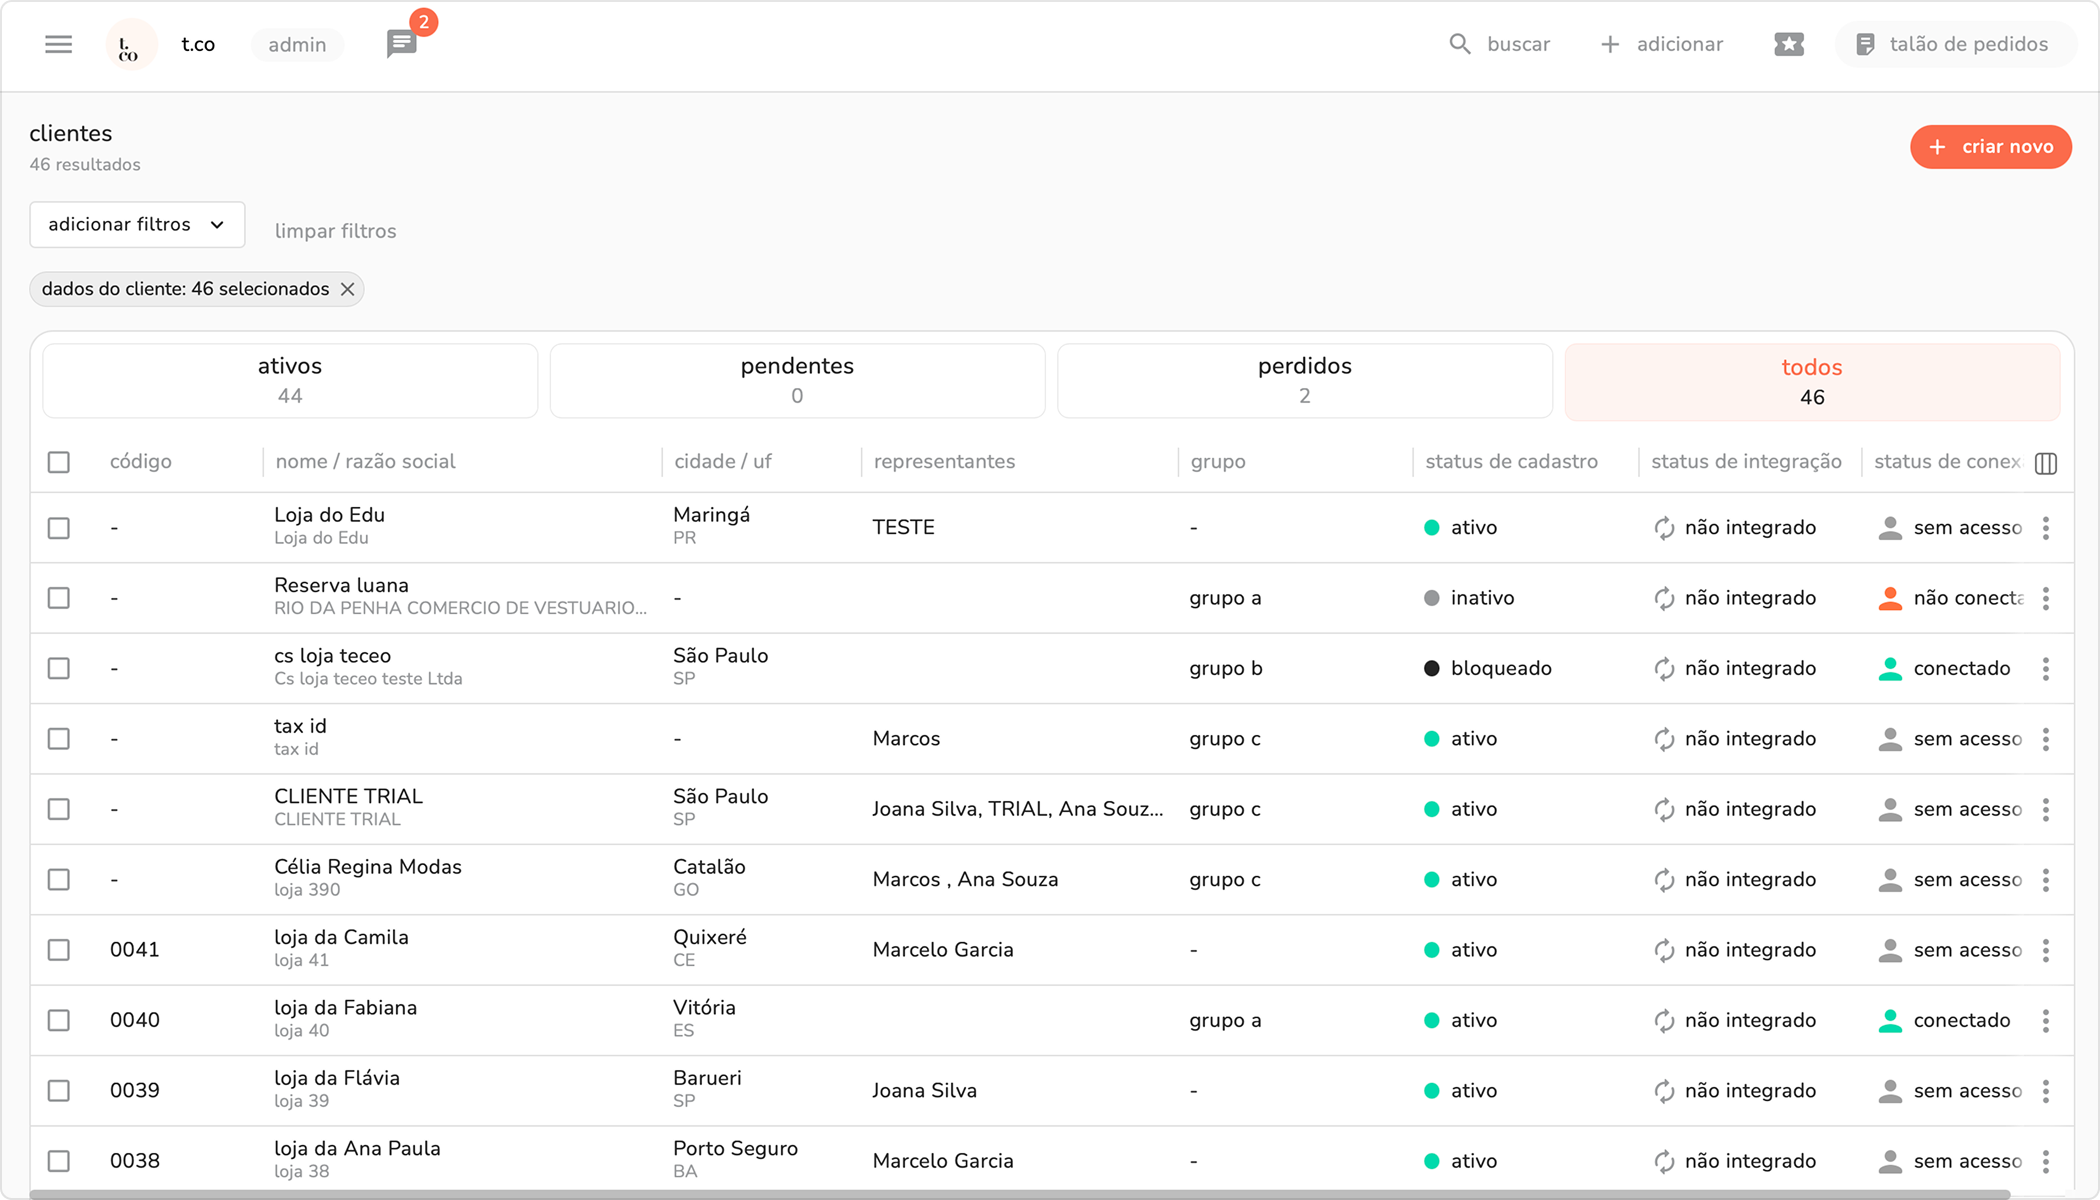
Task: Expand the adicionar filtros dropdown
Action: [x=137, y=225]
